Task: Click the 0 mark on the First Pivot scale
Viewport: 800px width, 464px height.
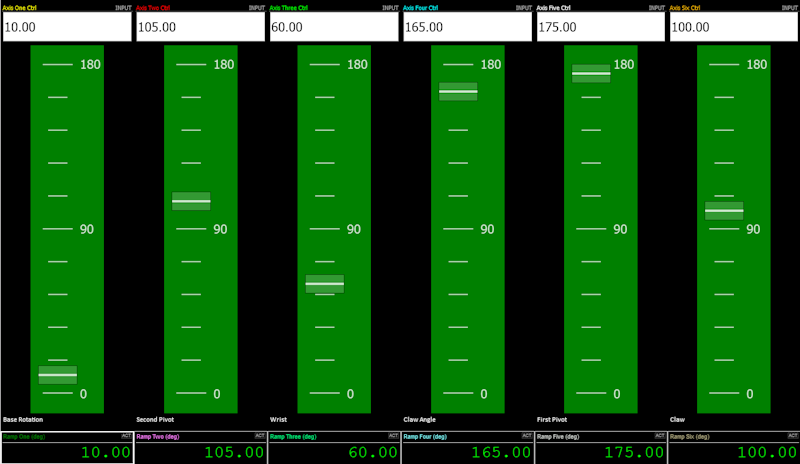Action: (617, 394)
